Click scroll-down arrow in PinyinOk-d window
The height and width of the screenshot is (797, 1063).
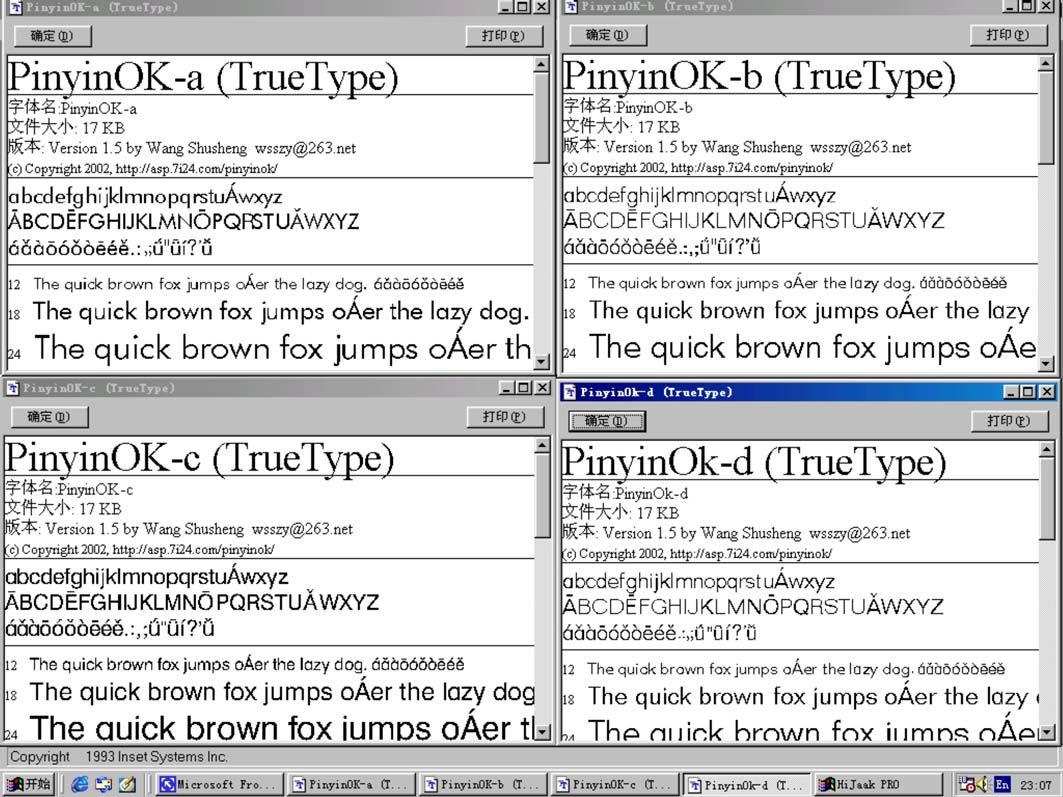tap(1047, 732)
